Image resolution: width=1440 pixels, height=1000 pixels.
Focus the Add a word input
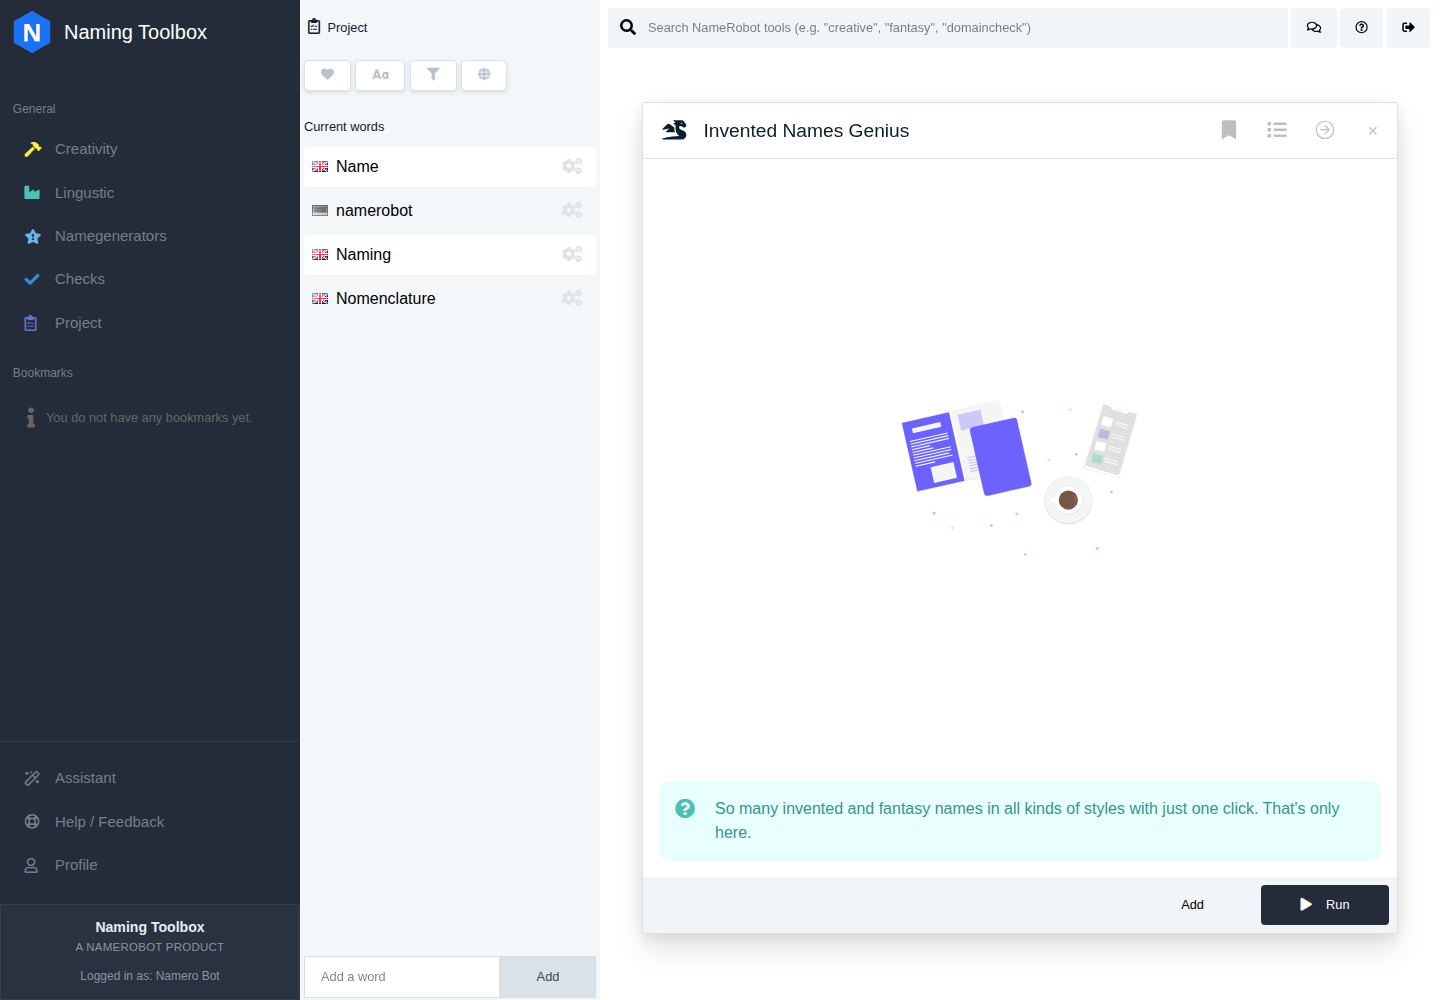tap(402, 977)
